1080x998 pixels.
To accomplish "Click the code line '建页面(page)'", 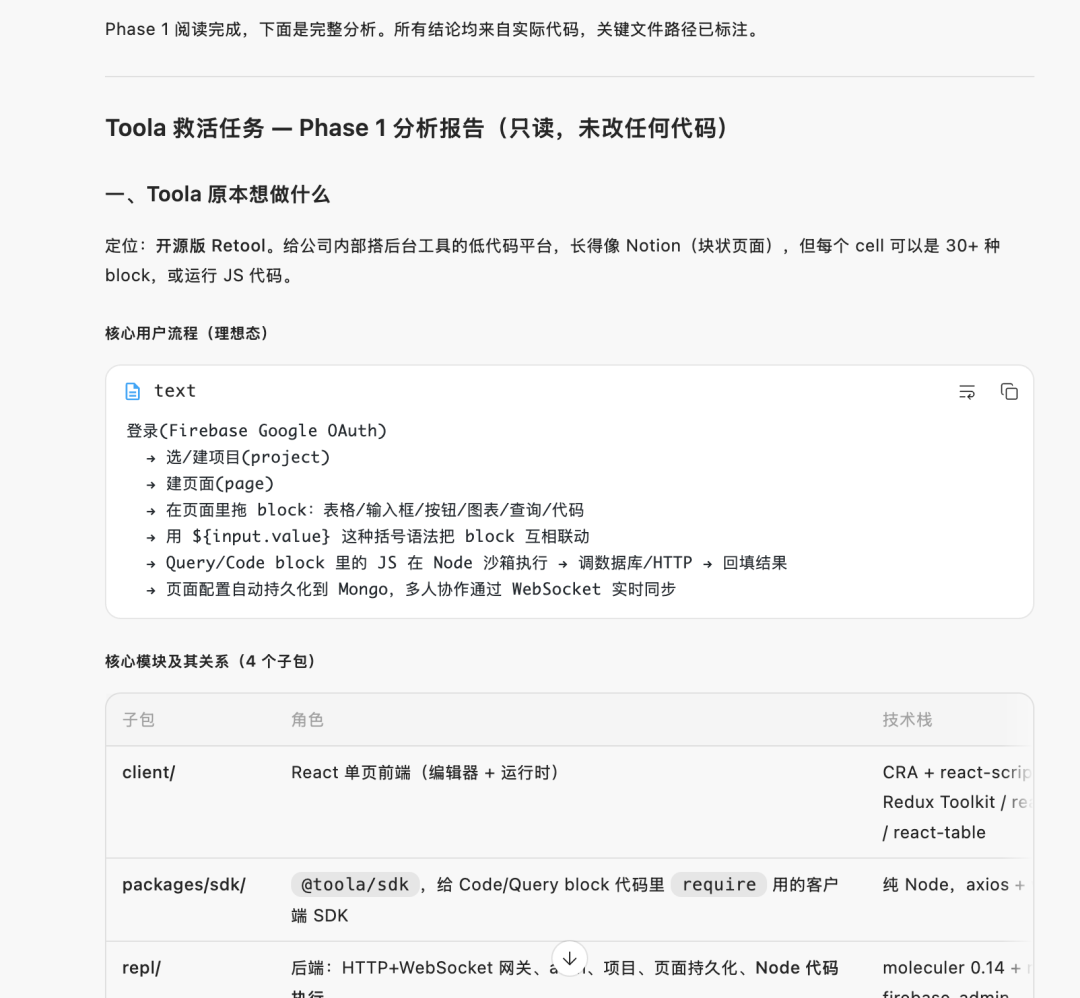I will pos(210,484).
